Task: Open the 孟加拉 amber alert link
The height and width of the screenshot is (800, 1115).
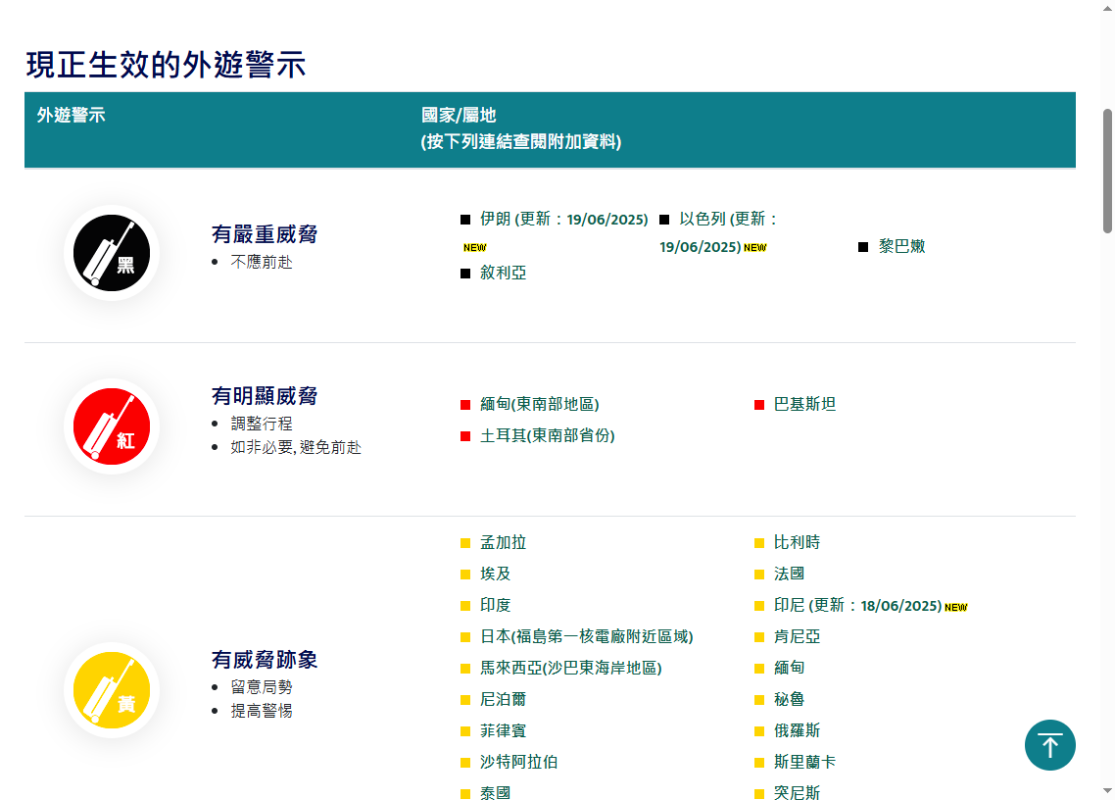Action: click(x=503, y=543)
